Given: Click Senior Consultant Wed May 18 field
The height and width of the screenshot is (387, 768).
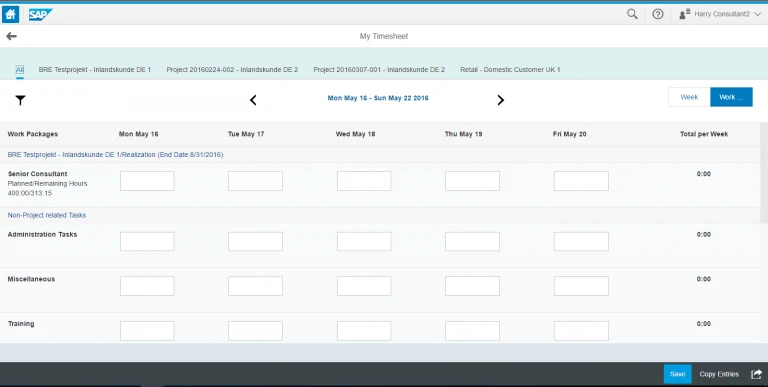Looking at the screenshot, I should 364,181.
